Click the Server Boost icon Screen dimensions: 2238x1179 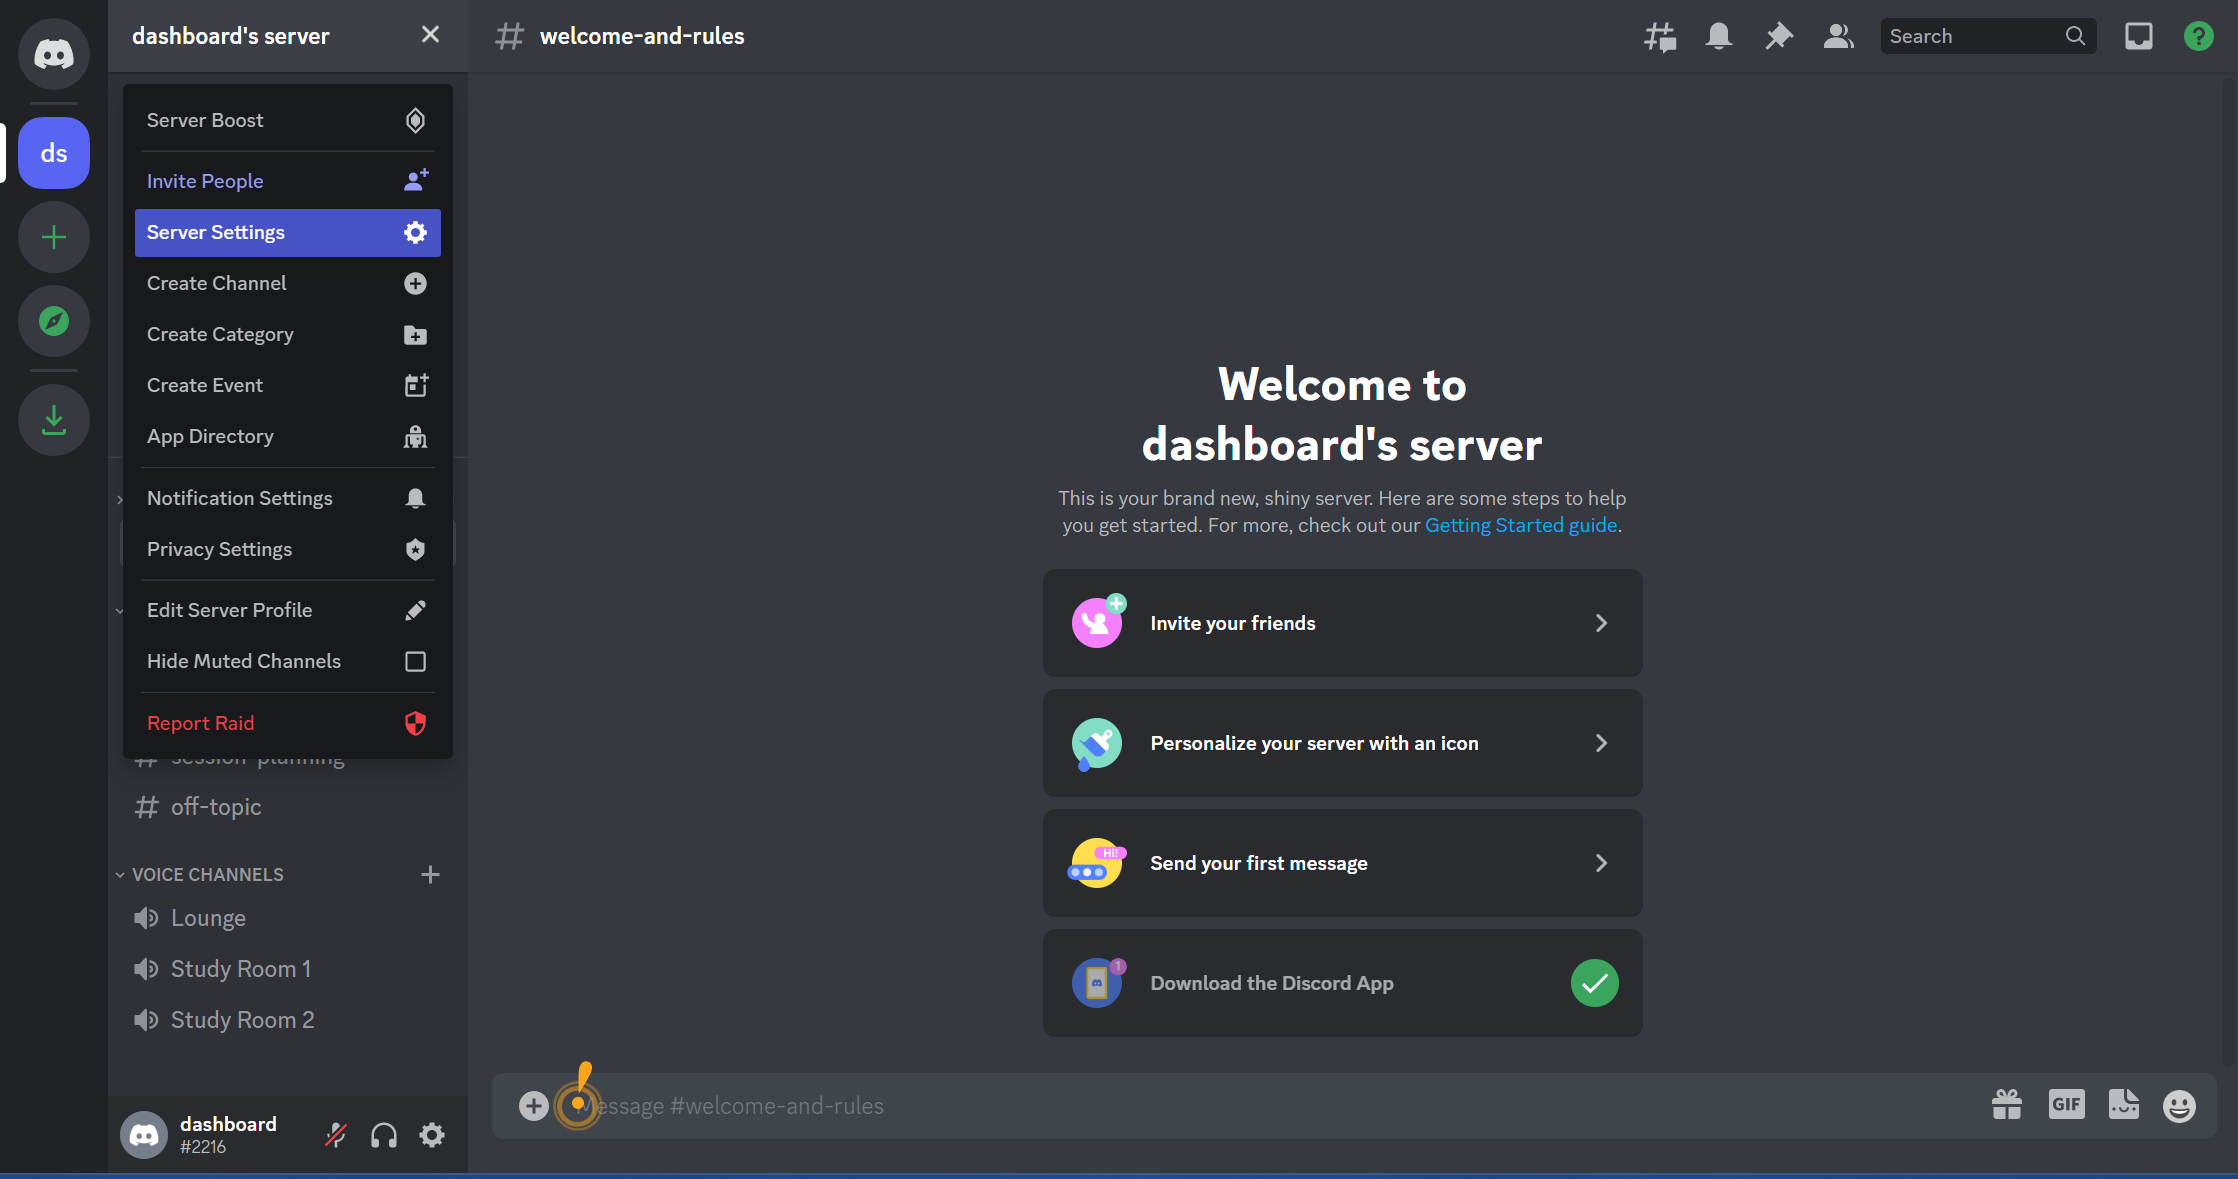[x=416, y=120]
